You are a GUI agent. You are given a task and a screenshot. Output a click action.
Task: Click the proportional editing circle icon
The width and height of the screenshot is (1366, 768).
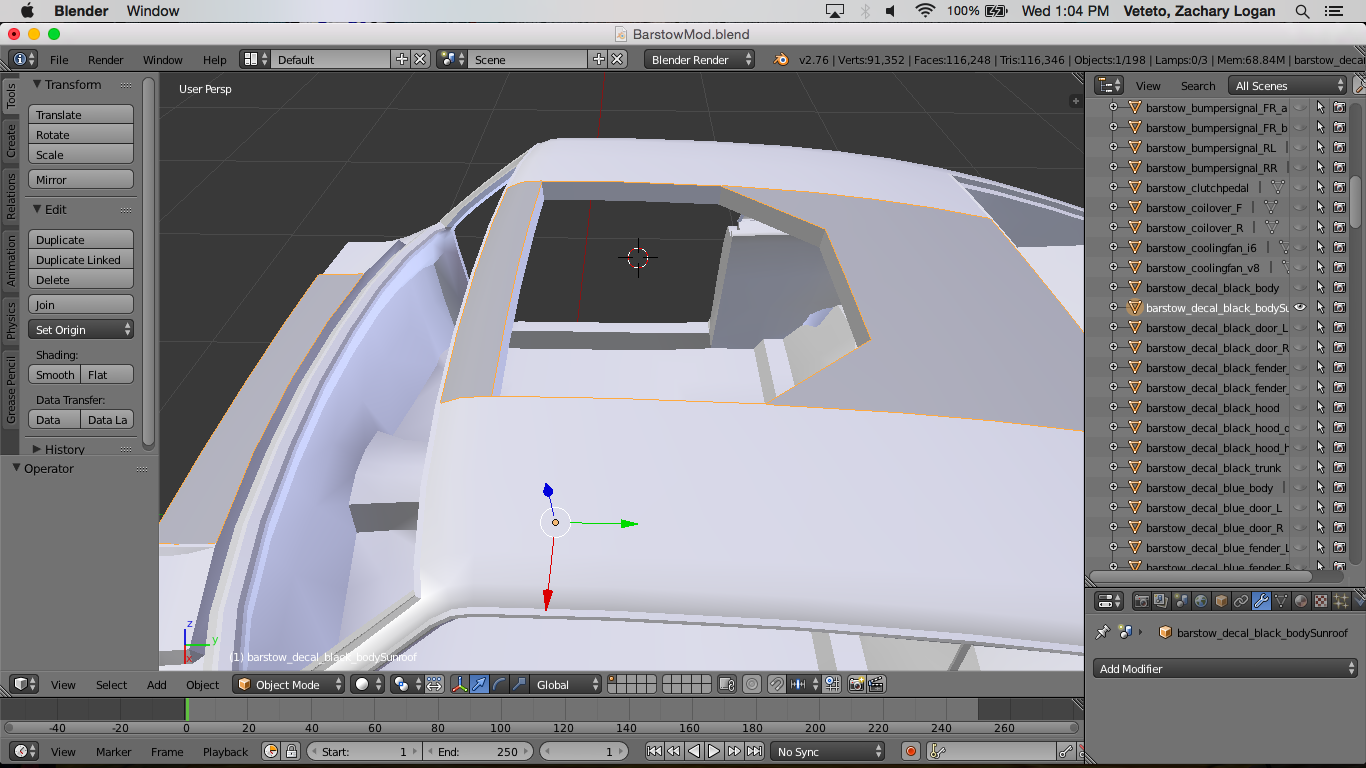(750, 684)
